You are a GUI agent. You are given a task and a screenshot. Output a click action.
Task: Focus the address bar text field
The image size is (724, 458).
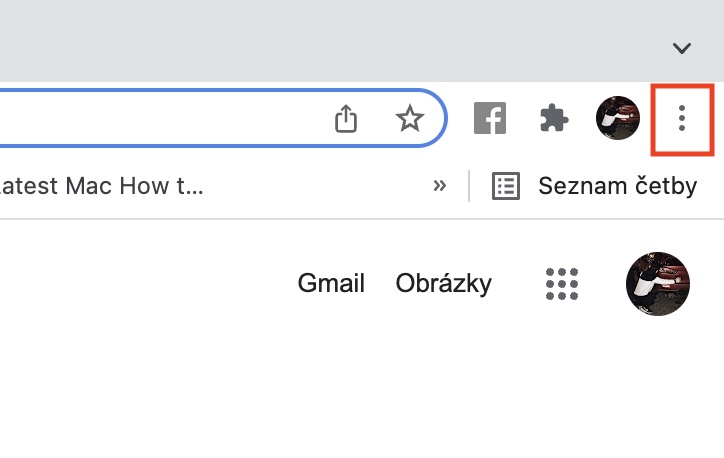click(150, 119)
